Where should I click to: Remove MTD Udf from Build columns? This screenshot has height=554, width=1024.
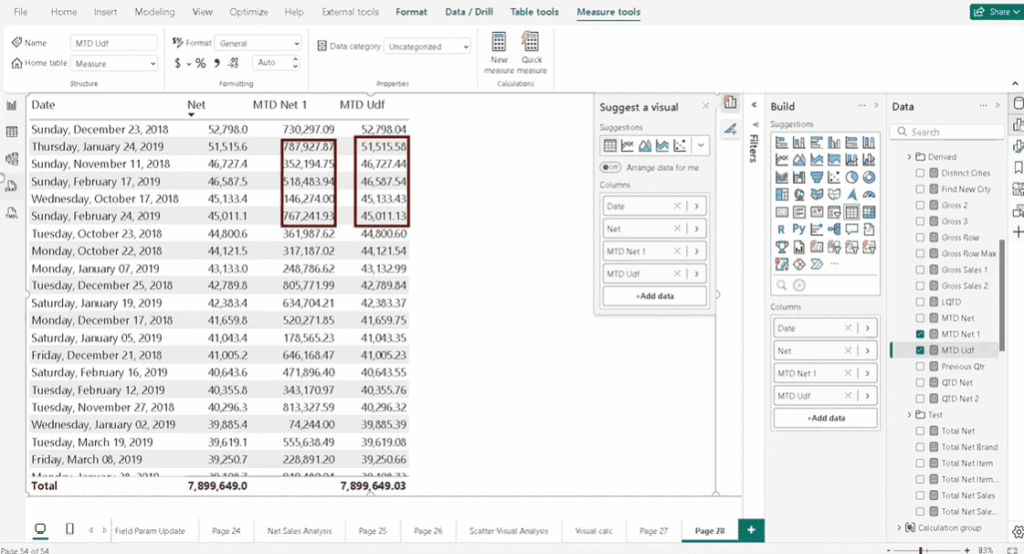(848, 396)
